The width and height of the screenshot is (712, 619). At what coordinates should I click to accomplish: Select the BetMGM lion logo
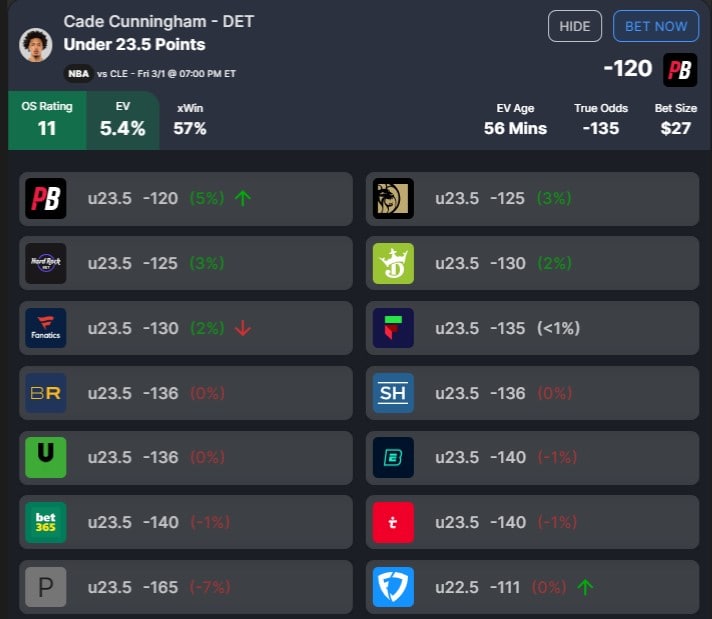click(x=393, y=198)
